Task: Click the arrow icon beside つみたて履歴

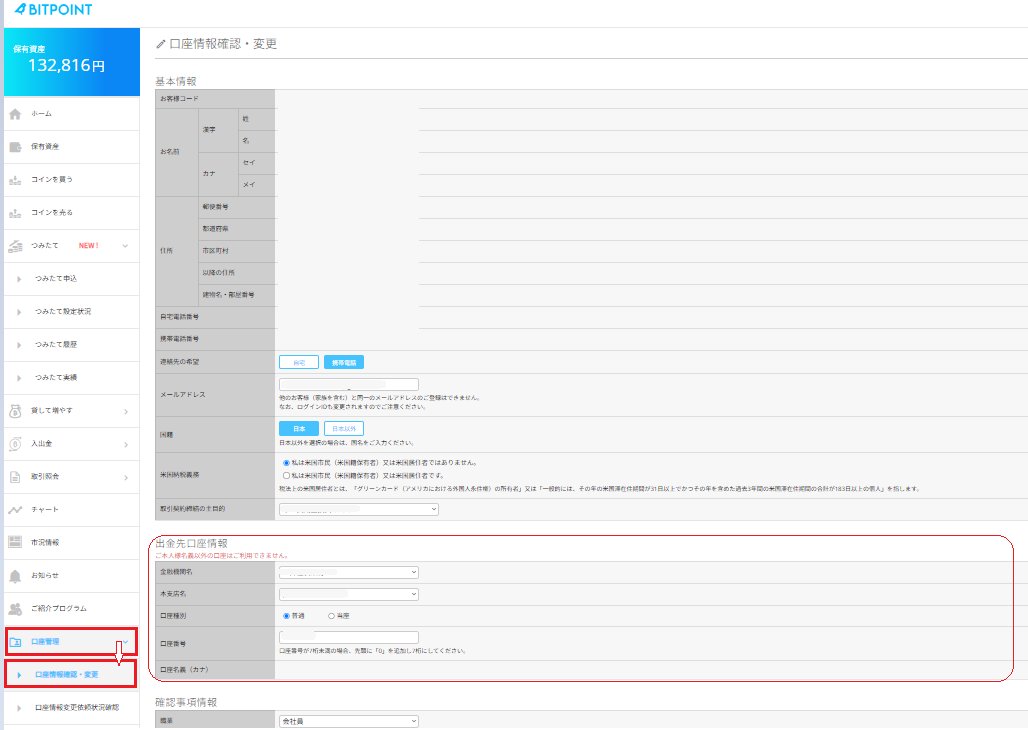Action: [x=19, y=345]
